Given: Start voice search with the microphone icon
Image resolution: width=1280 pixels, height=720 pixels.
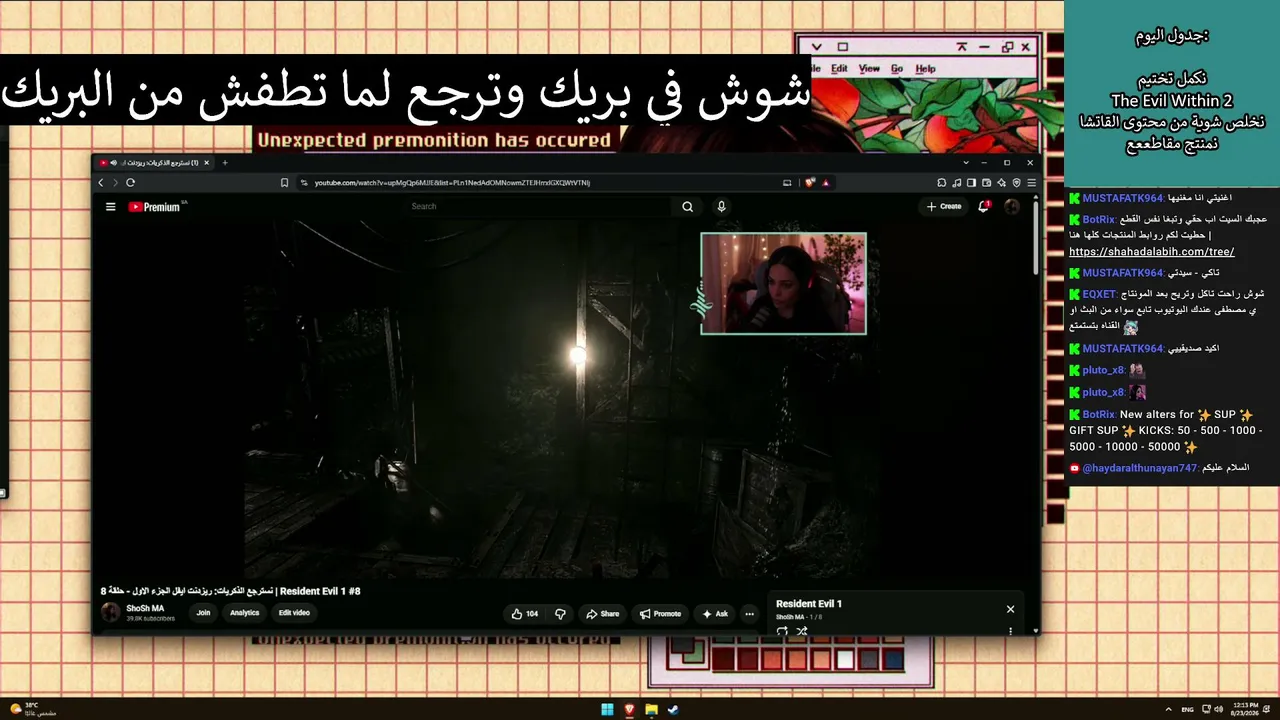Looking at the screenshot, I should (721, 207).
